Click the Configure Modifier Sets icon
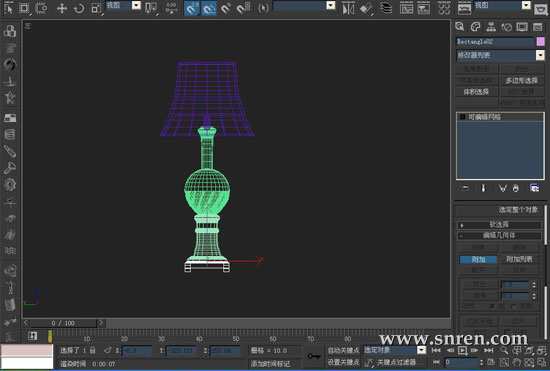Viewport: 550px width, 371px height. tap(534, 188)
